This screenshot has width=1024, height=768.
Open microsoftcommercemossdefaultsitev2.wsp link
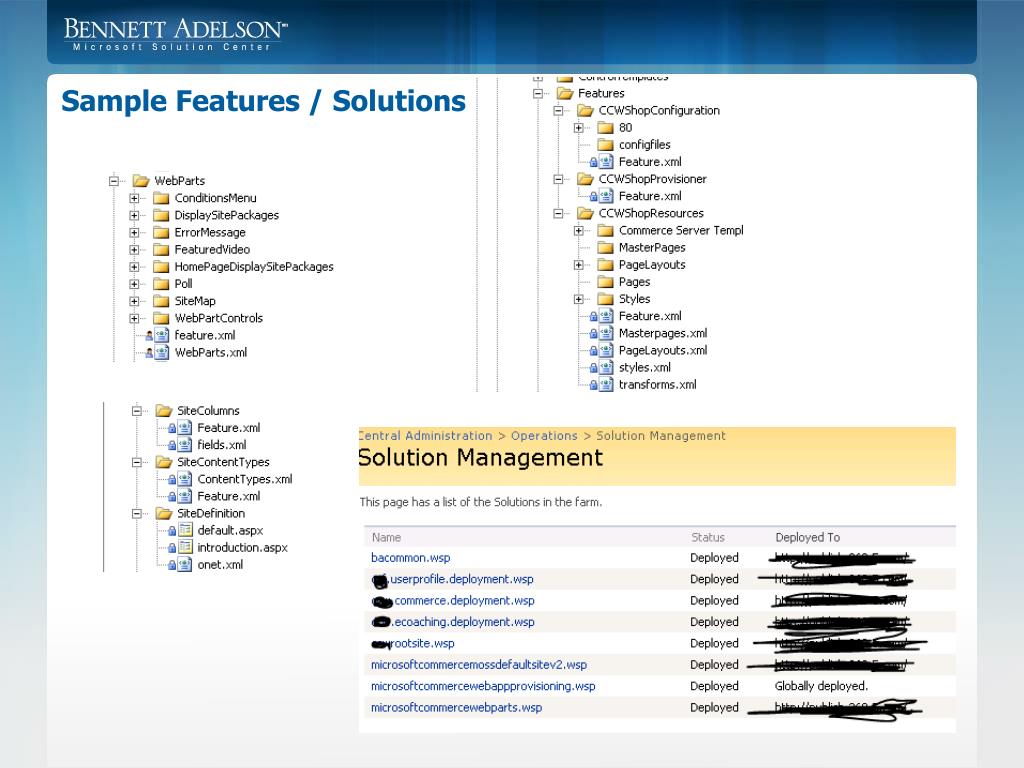point(479,665)
